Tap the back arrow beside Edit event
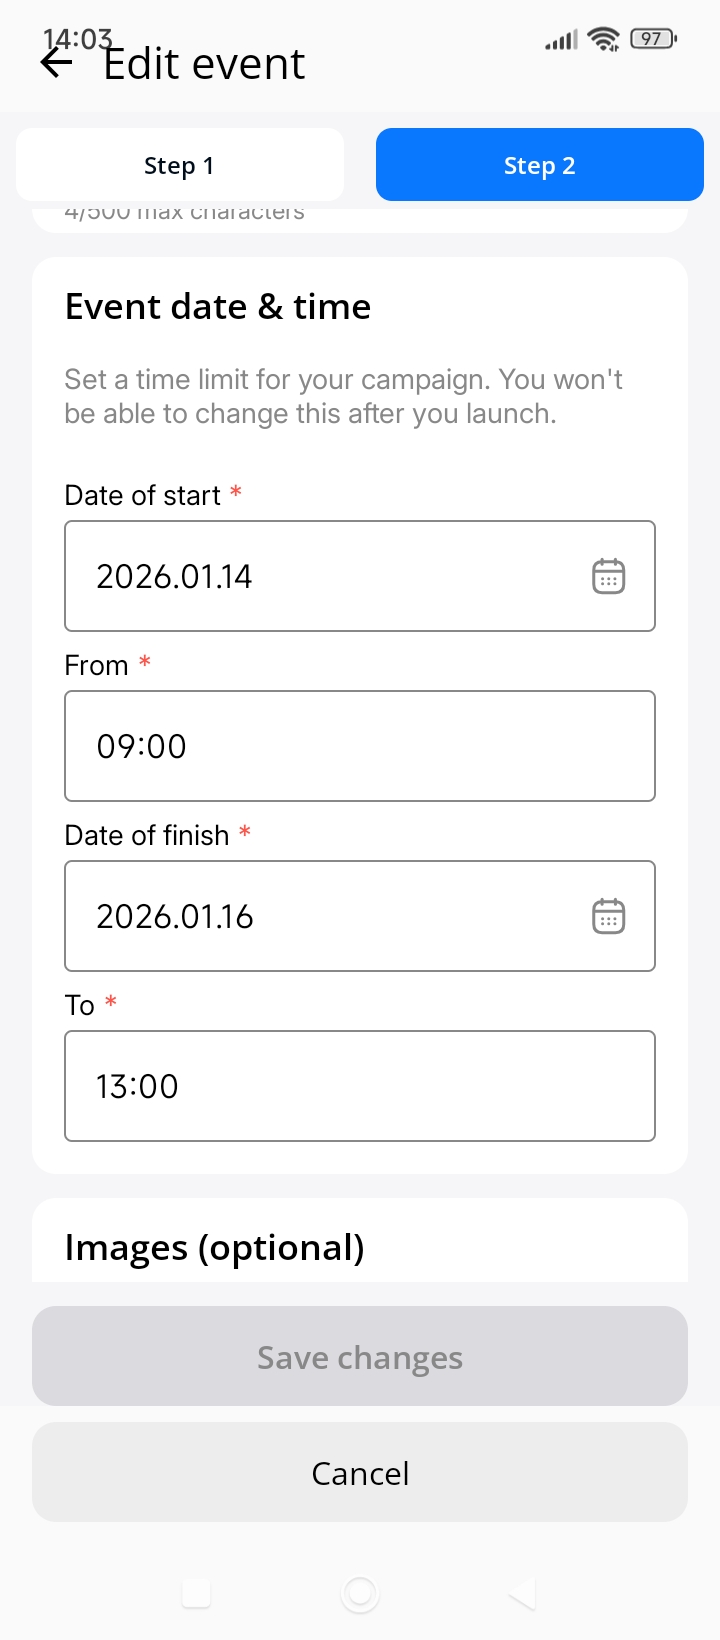The image size is (720, 1640). click(x=57, y=64)
